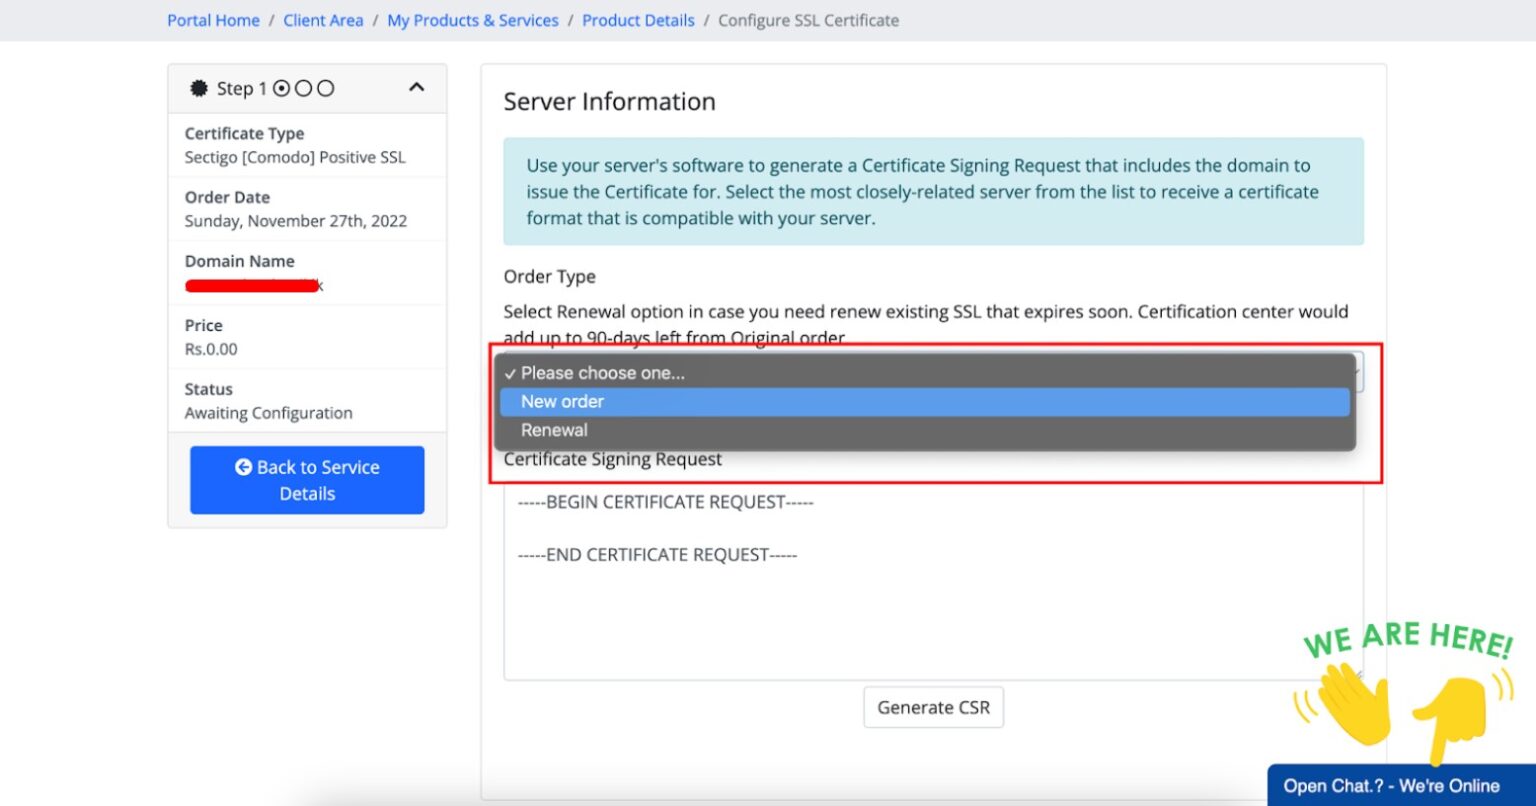Select the 'Please choose one...' option
1536x806 pixels.
[x=602, y=373]
